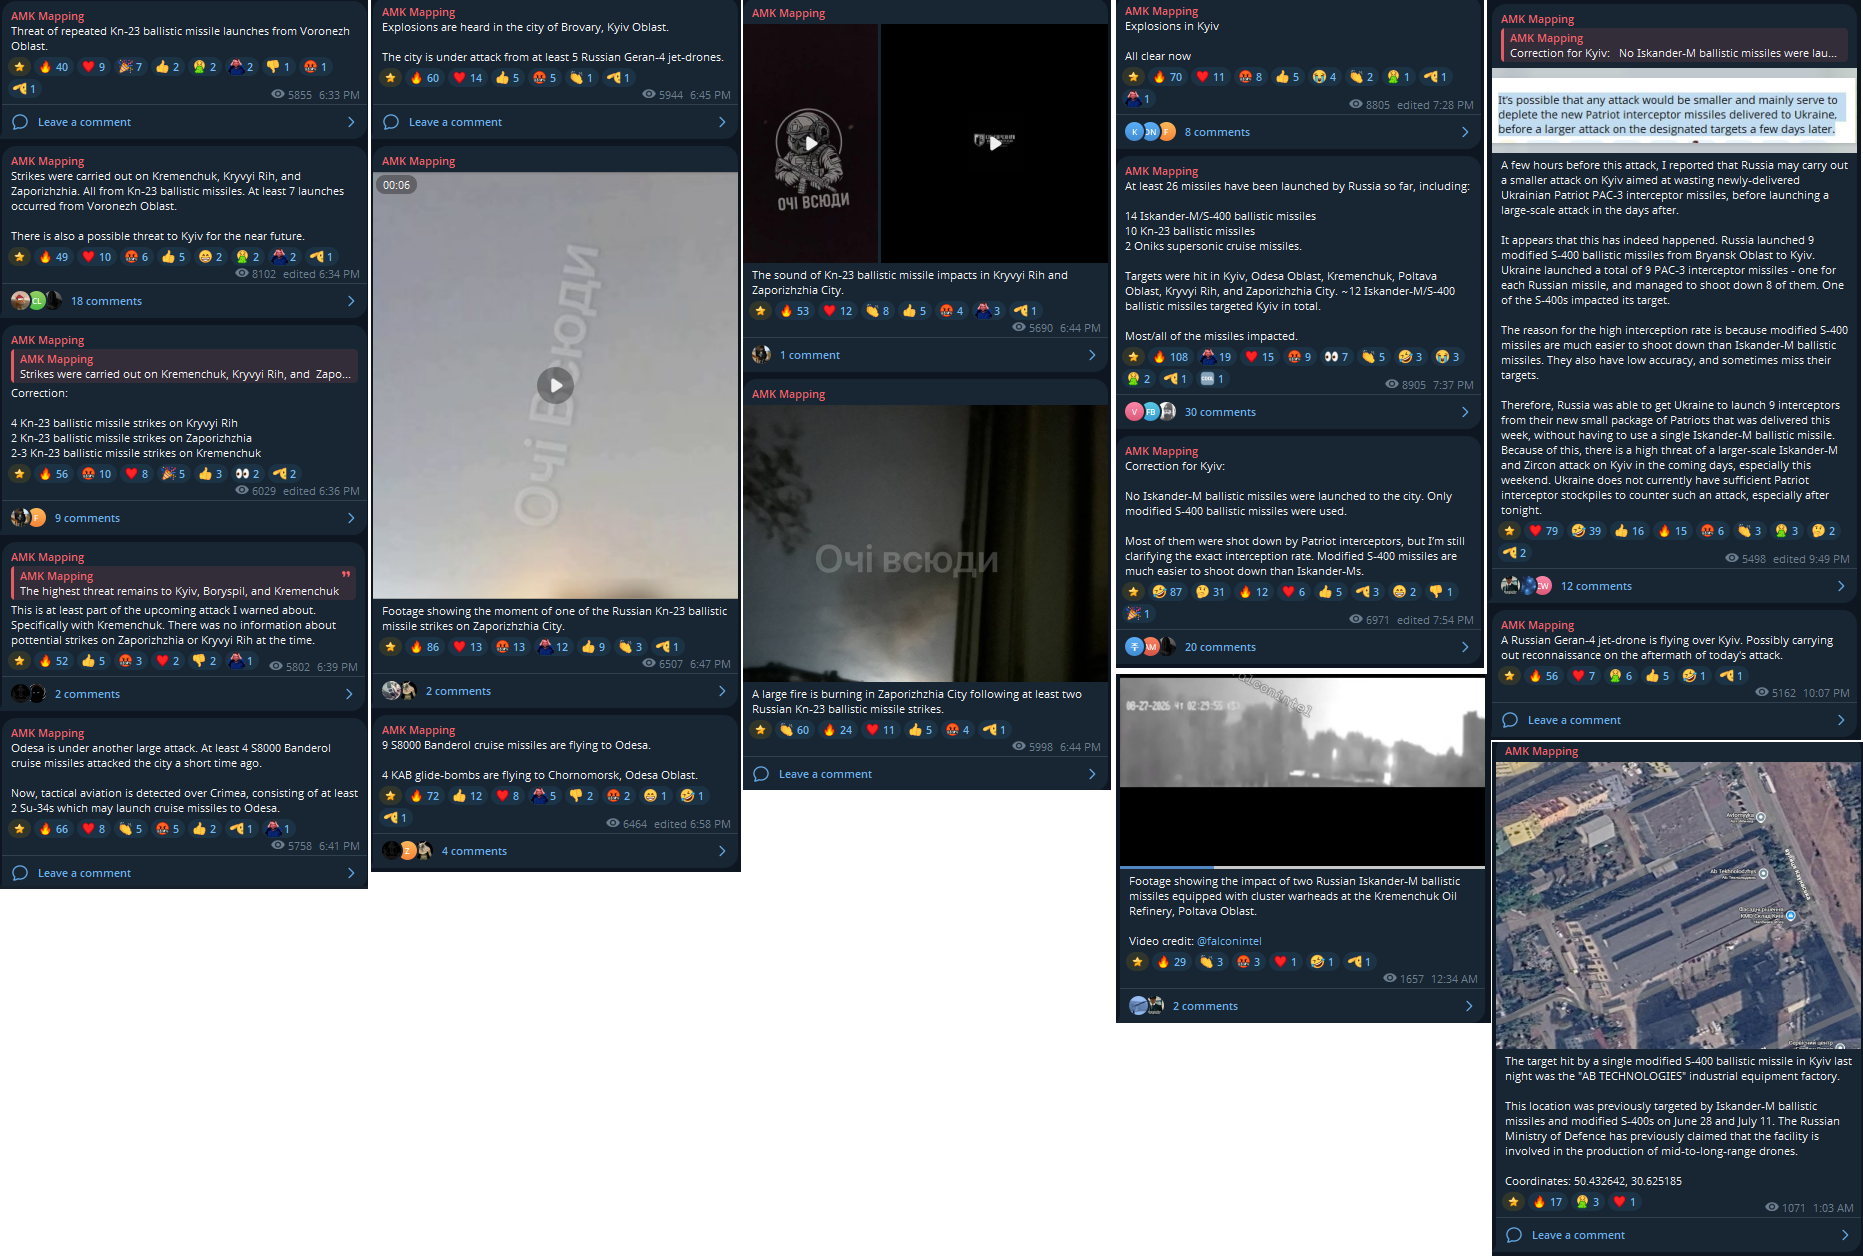Viewport: 1863px width, 1256px height.
Task: Click the laughing reaction showing 39
Action: [1587, 531]
